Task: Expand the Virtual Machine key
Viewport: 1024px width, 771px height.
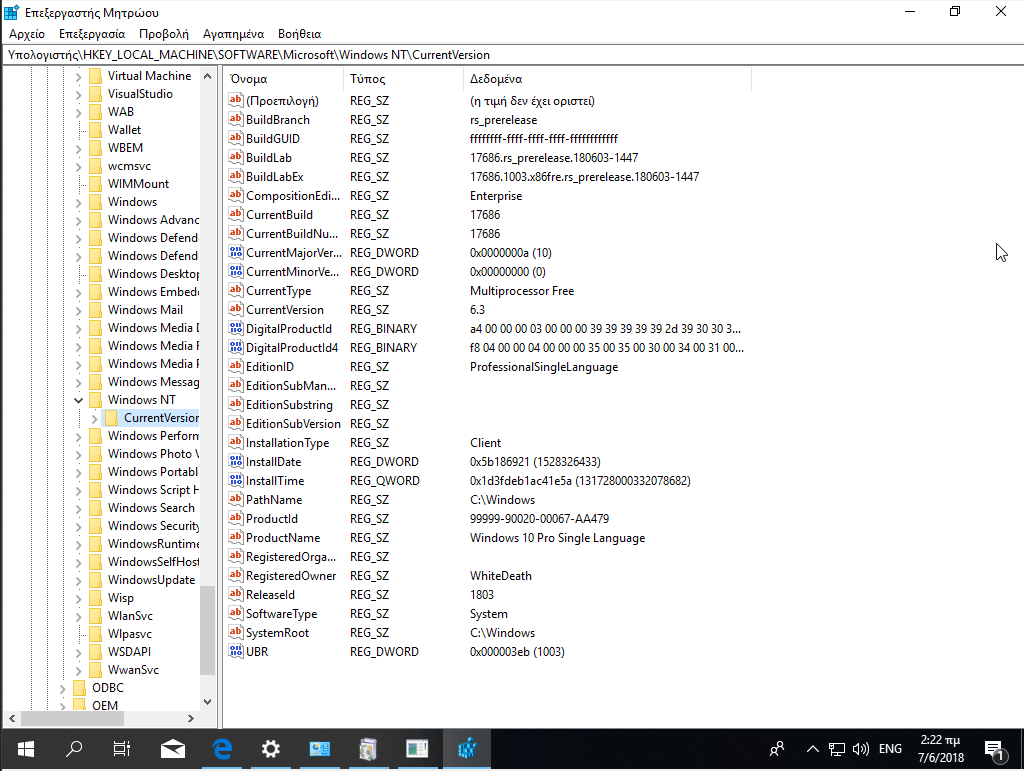Action: [78, 76]
